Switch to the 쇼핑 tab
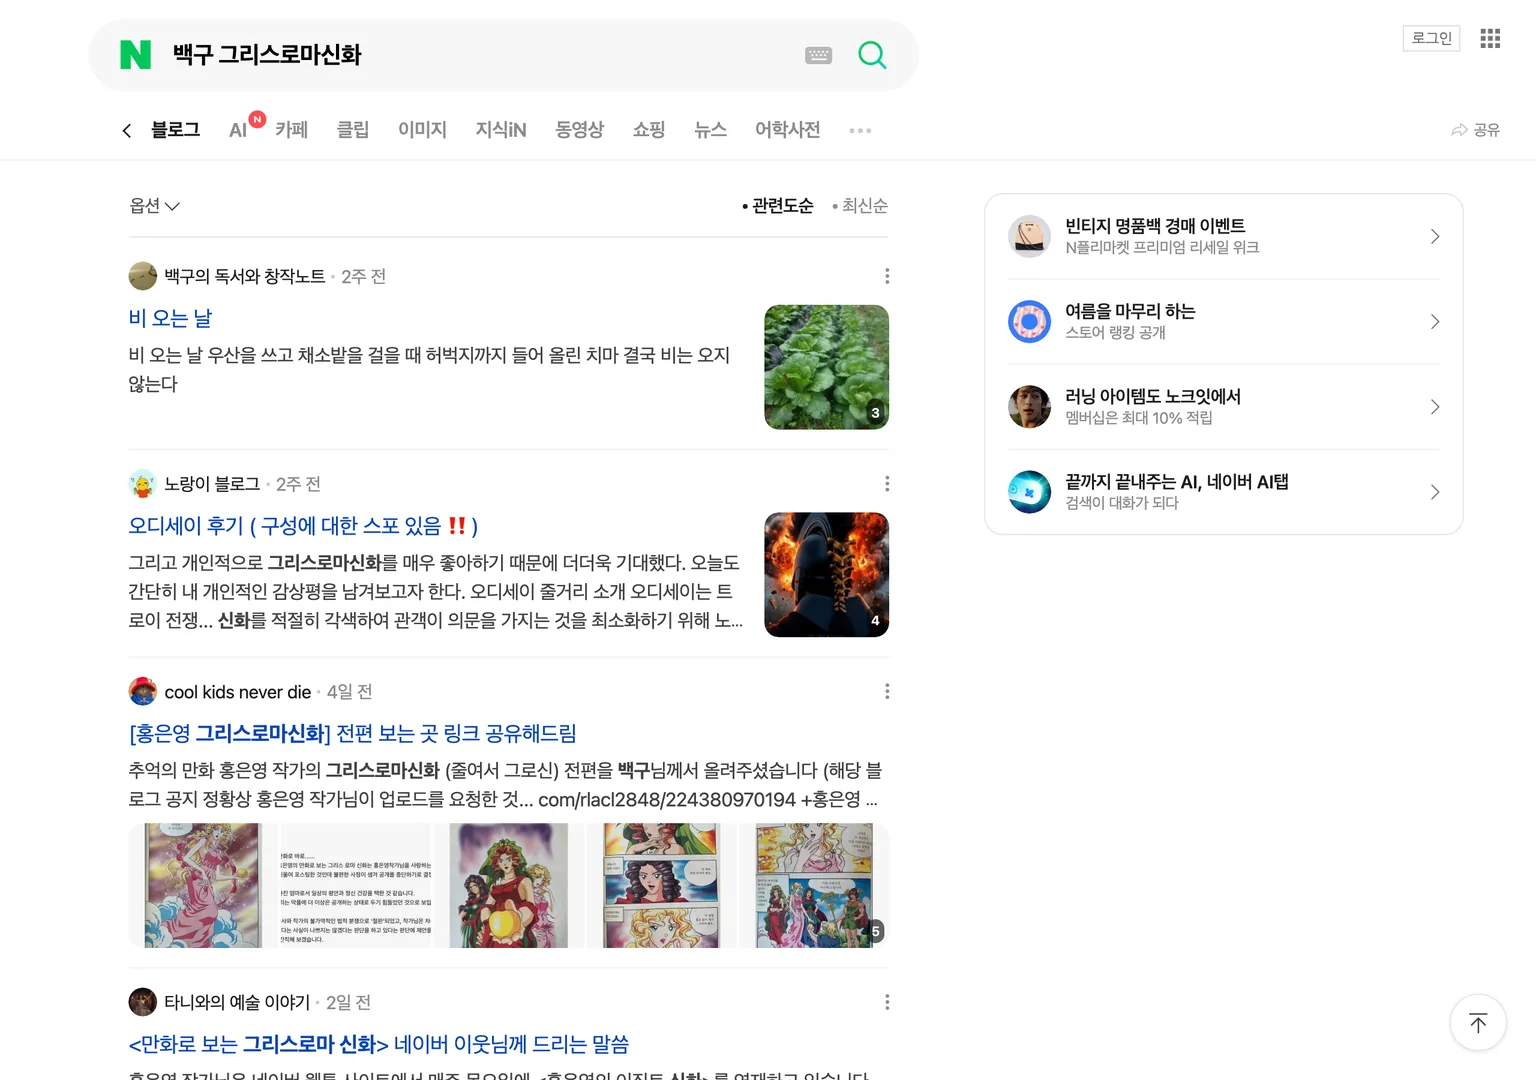This screenshot has height=1080, width=1536. pyautogui.click(x=649, y=130)
